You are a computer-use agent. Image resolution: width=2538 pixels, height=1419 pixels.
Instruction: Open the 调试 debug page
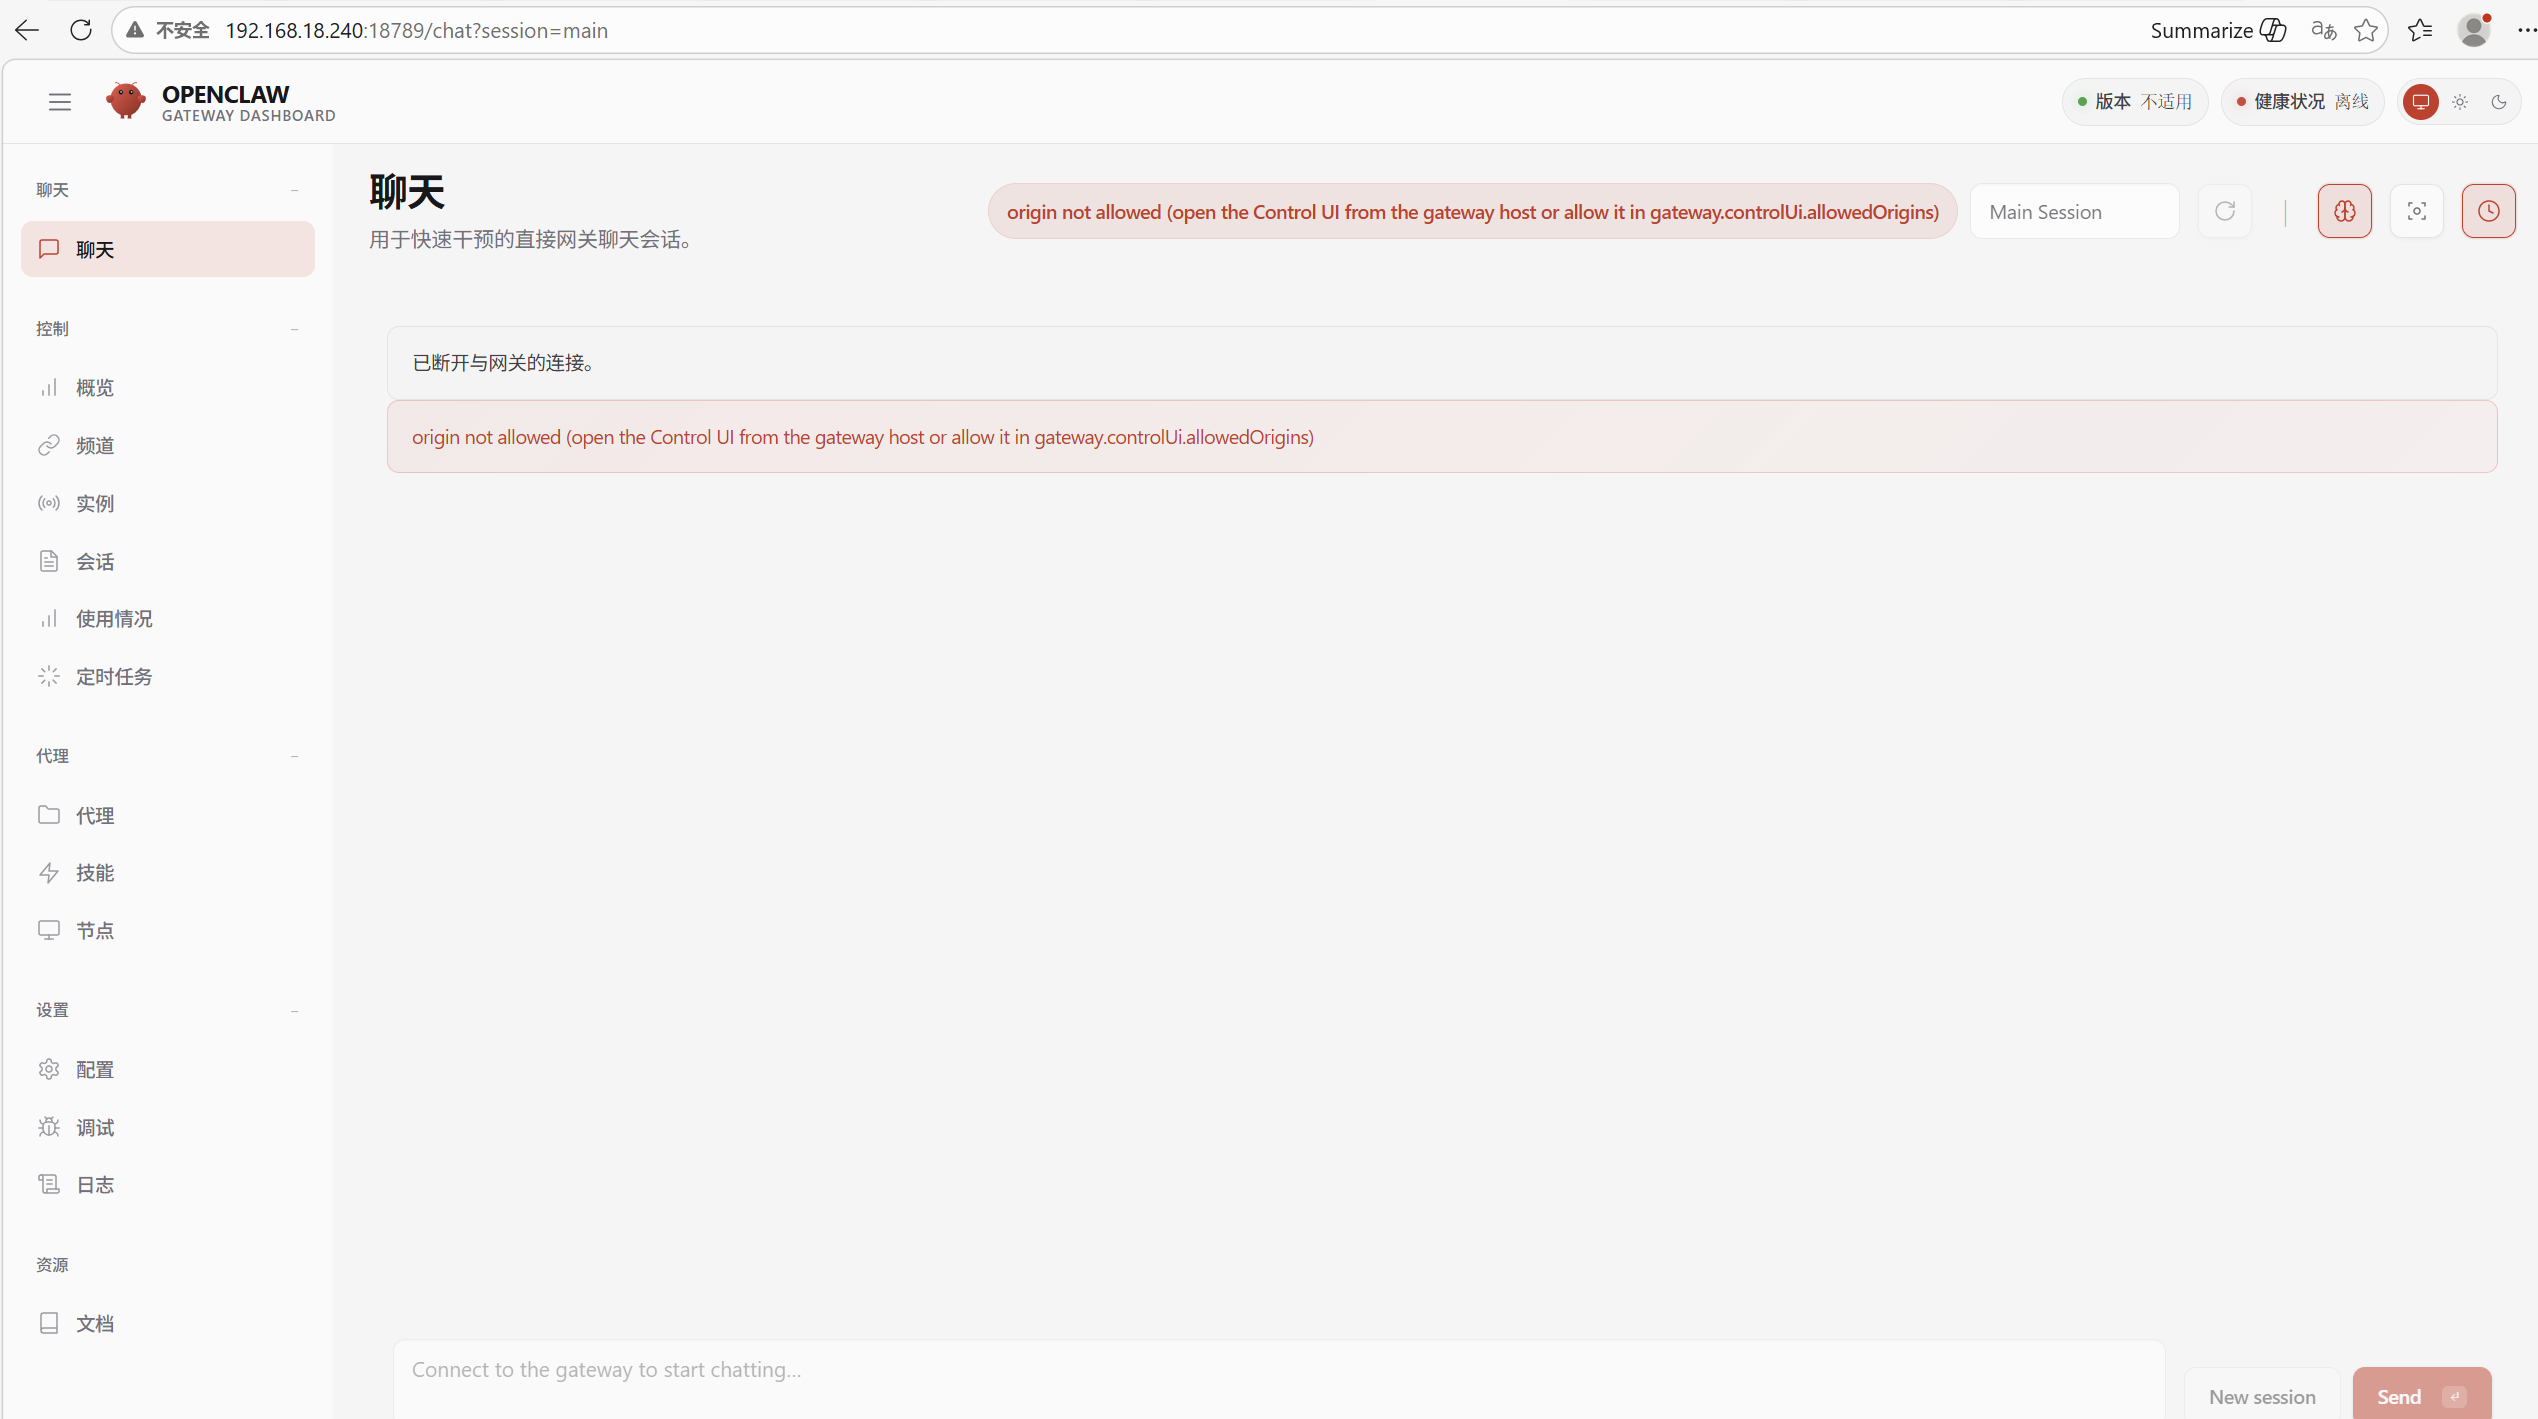pyautogui.click(x=95, y=1128)
